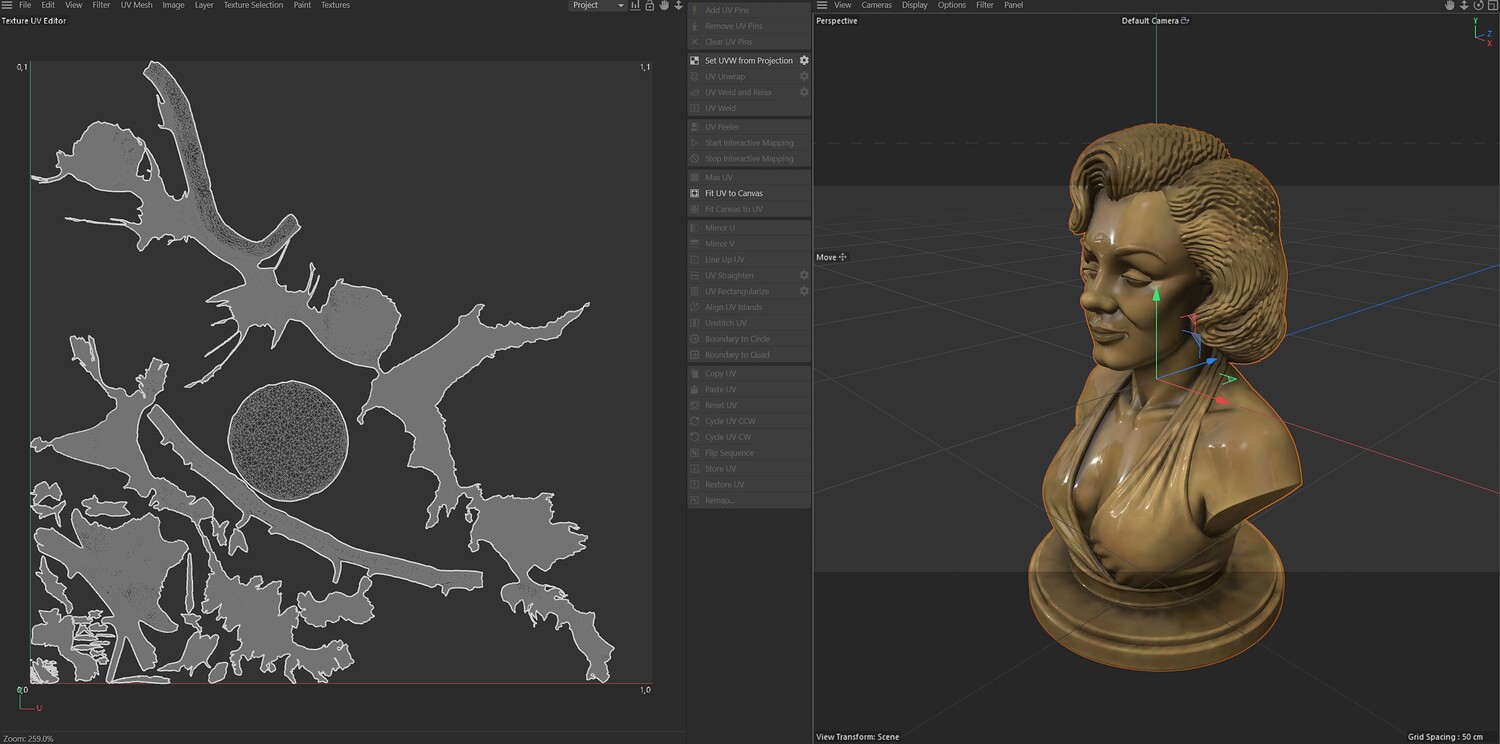Click the Line Up UV command
The image size is (1500, 744).
tap(749, 260)
